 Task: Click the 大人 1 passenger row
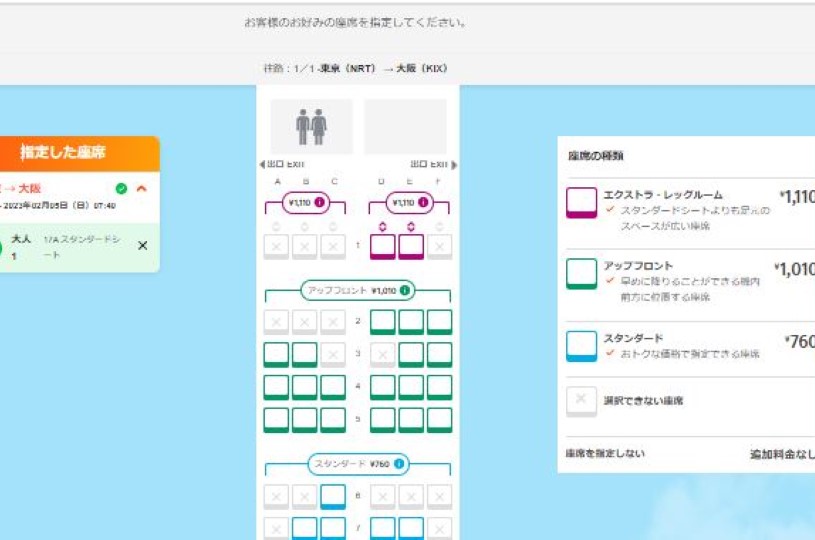[x=80, y=247]
